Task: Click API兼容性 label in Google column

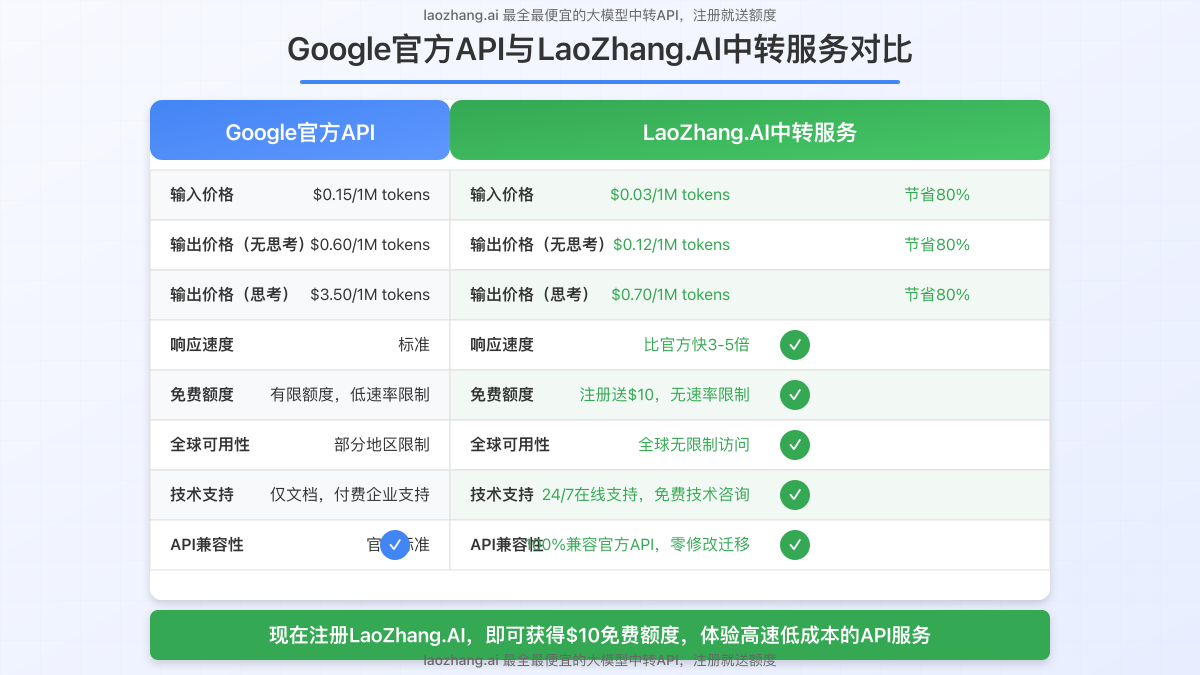Action: click(x=207, y=545)
